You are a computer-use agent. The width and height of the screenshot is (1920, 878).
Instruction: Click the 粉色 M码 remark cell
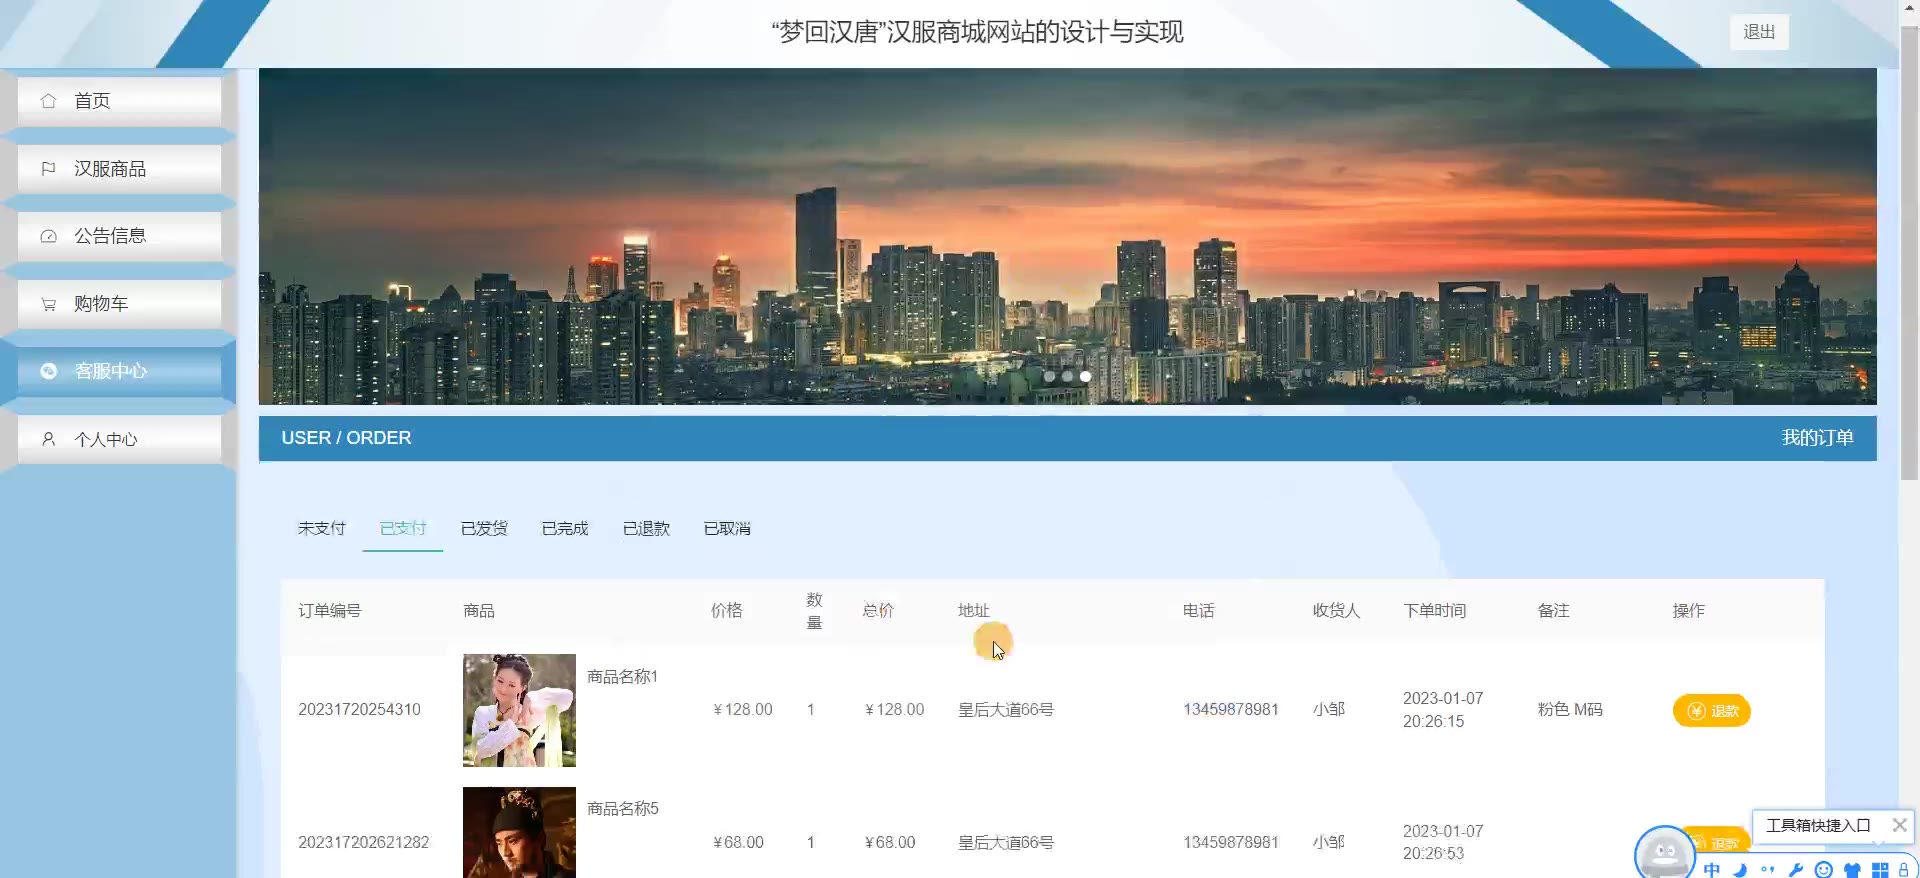coord(1570,710)
